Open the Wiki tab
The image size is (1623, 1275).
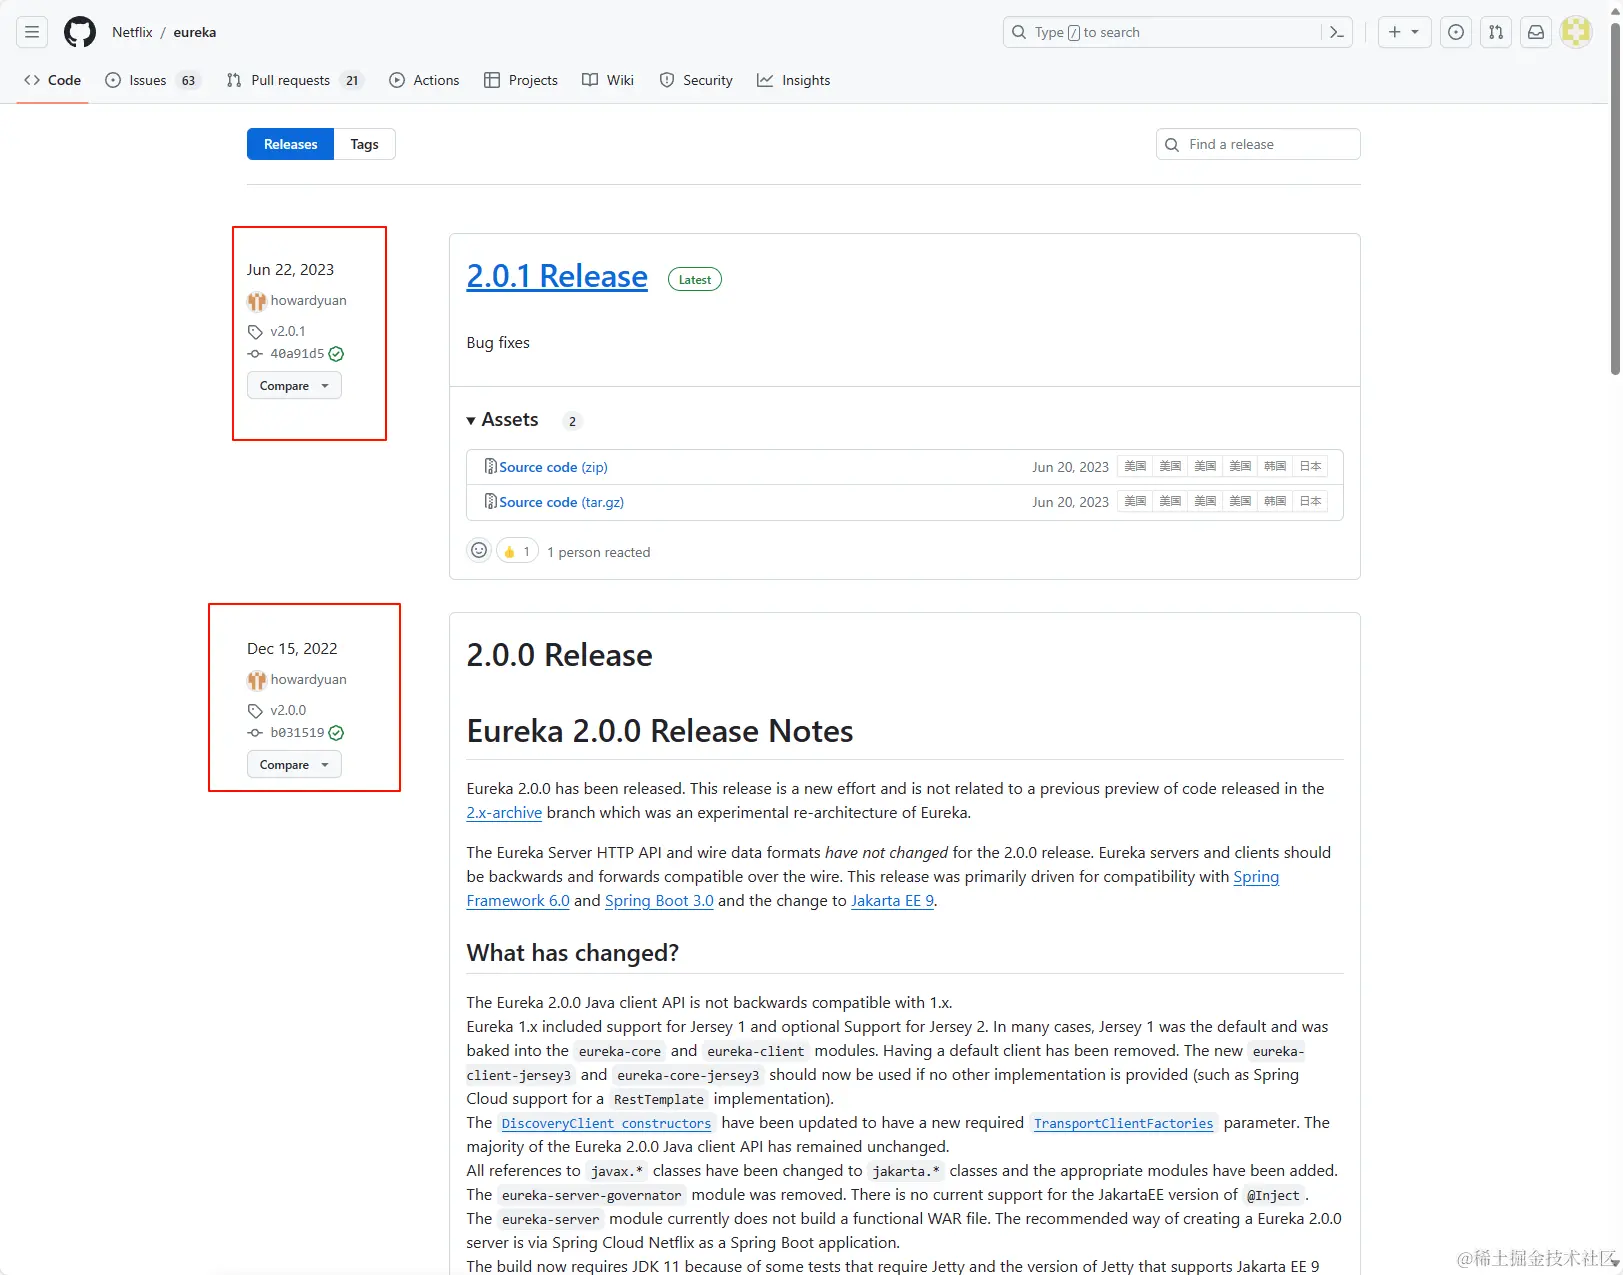608,80
